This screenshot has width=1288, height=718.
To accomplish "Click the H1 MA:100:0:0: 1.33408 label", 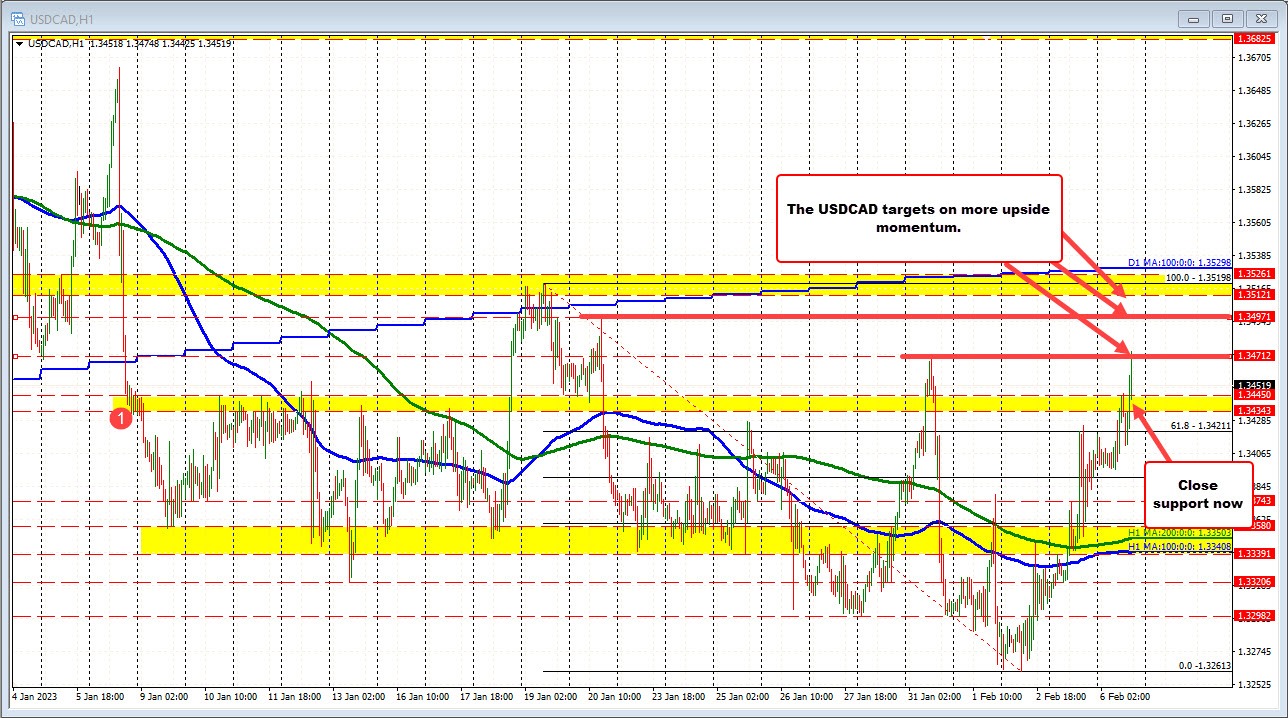I will [1180, 547].
